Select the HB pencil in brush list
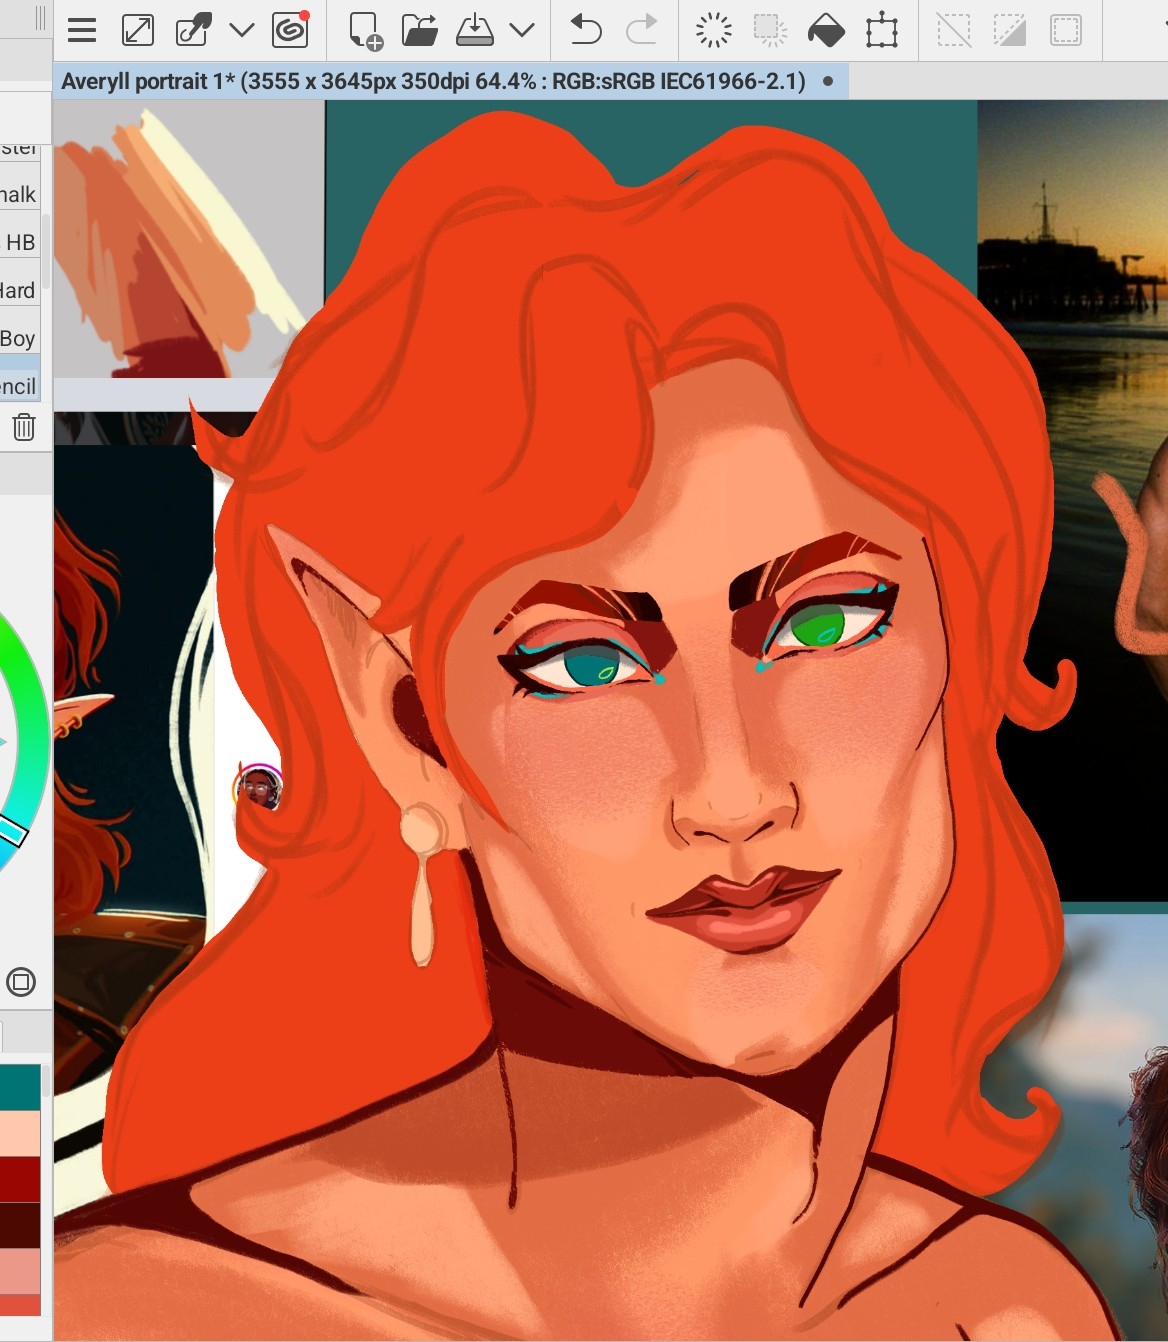Viewport: 1168px width, 1342px height. (20, 242)
